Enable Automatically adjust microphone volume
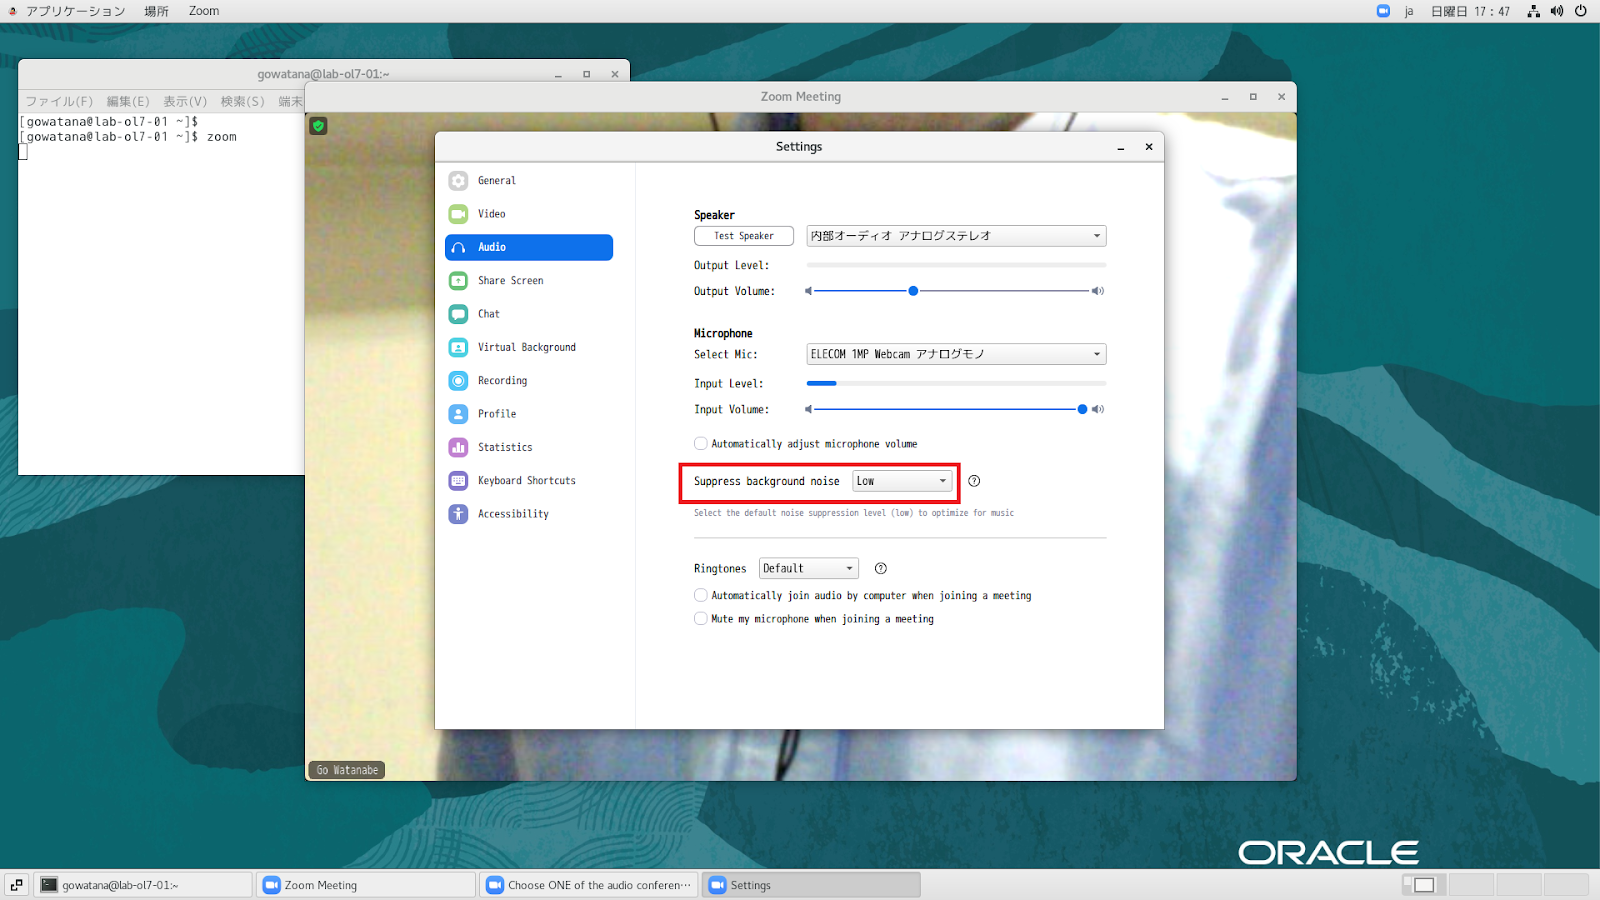 (701, 443)
